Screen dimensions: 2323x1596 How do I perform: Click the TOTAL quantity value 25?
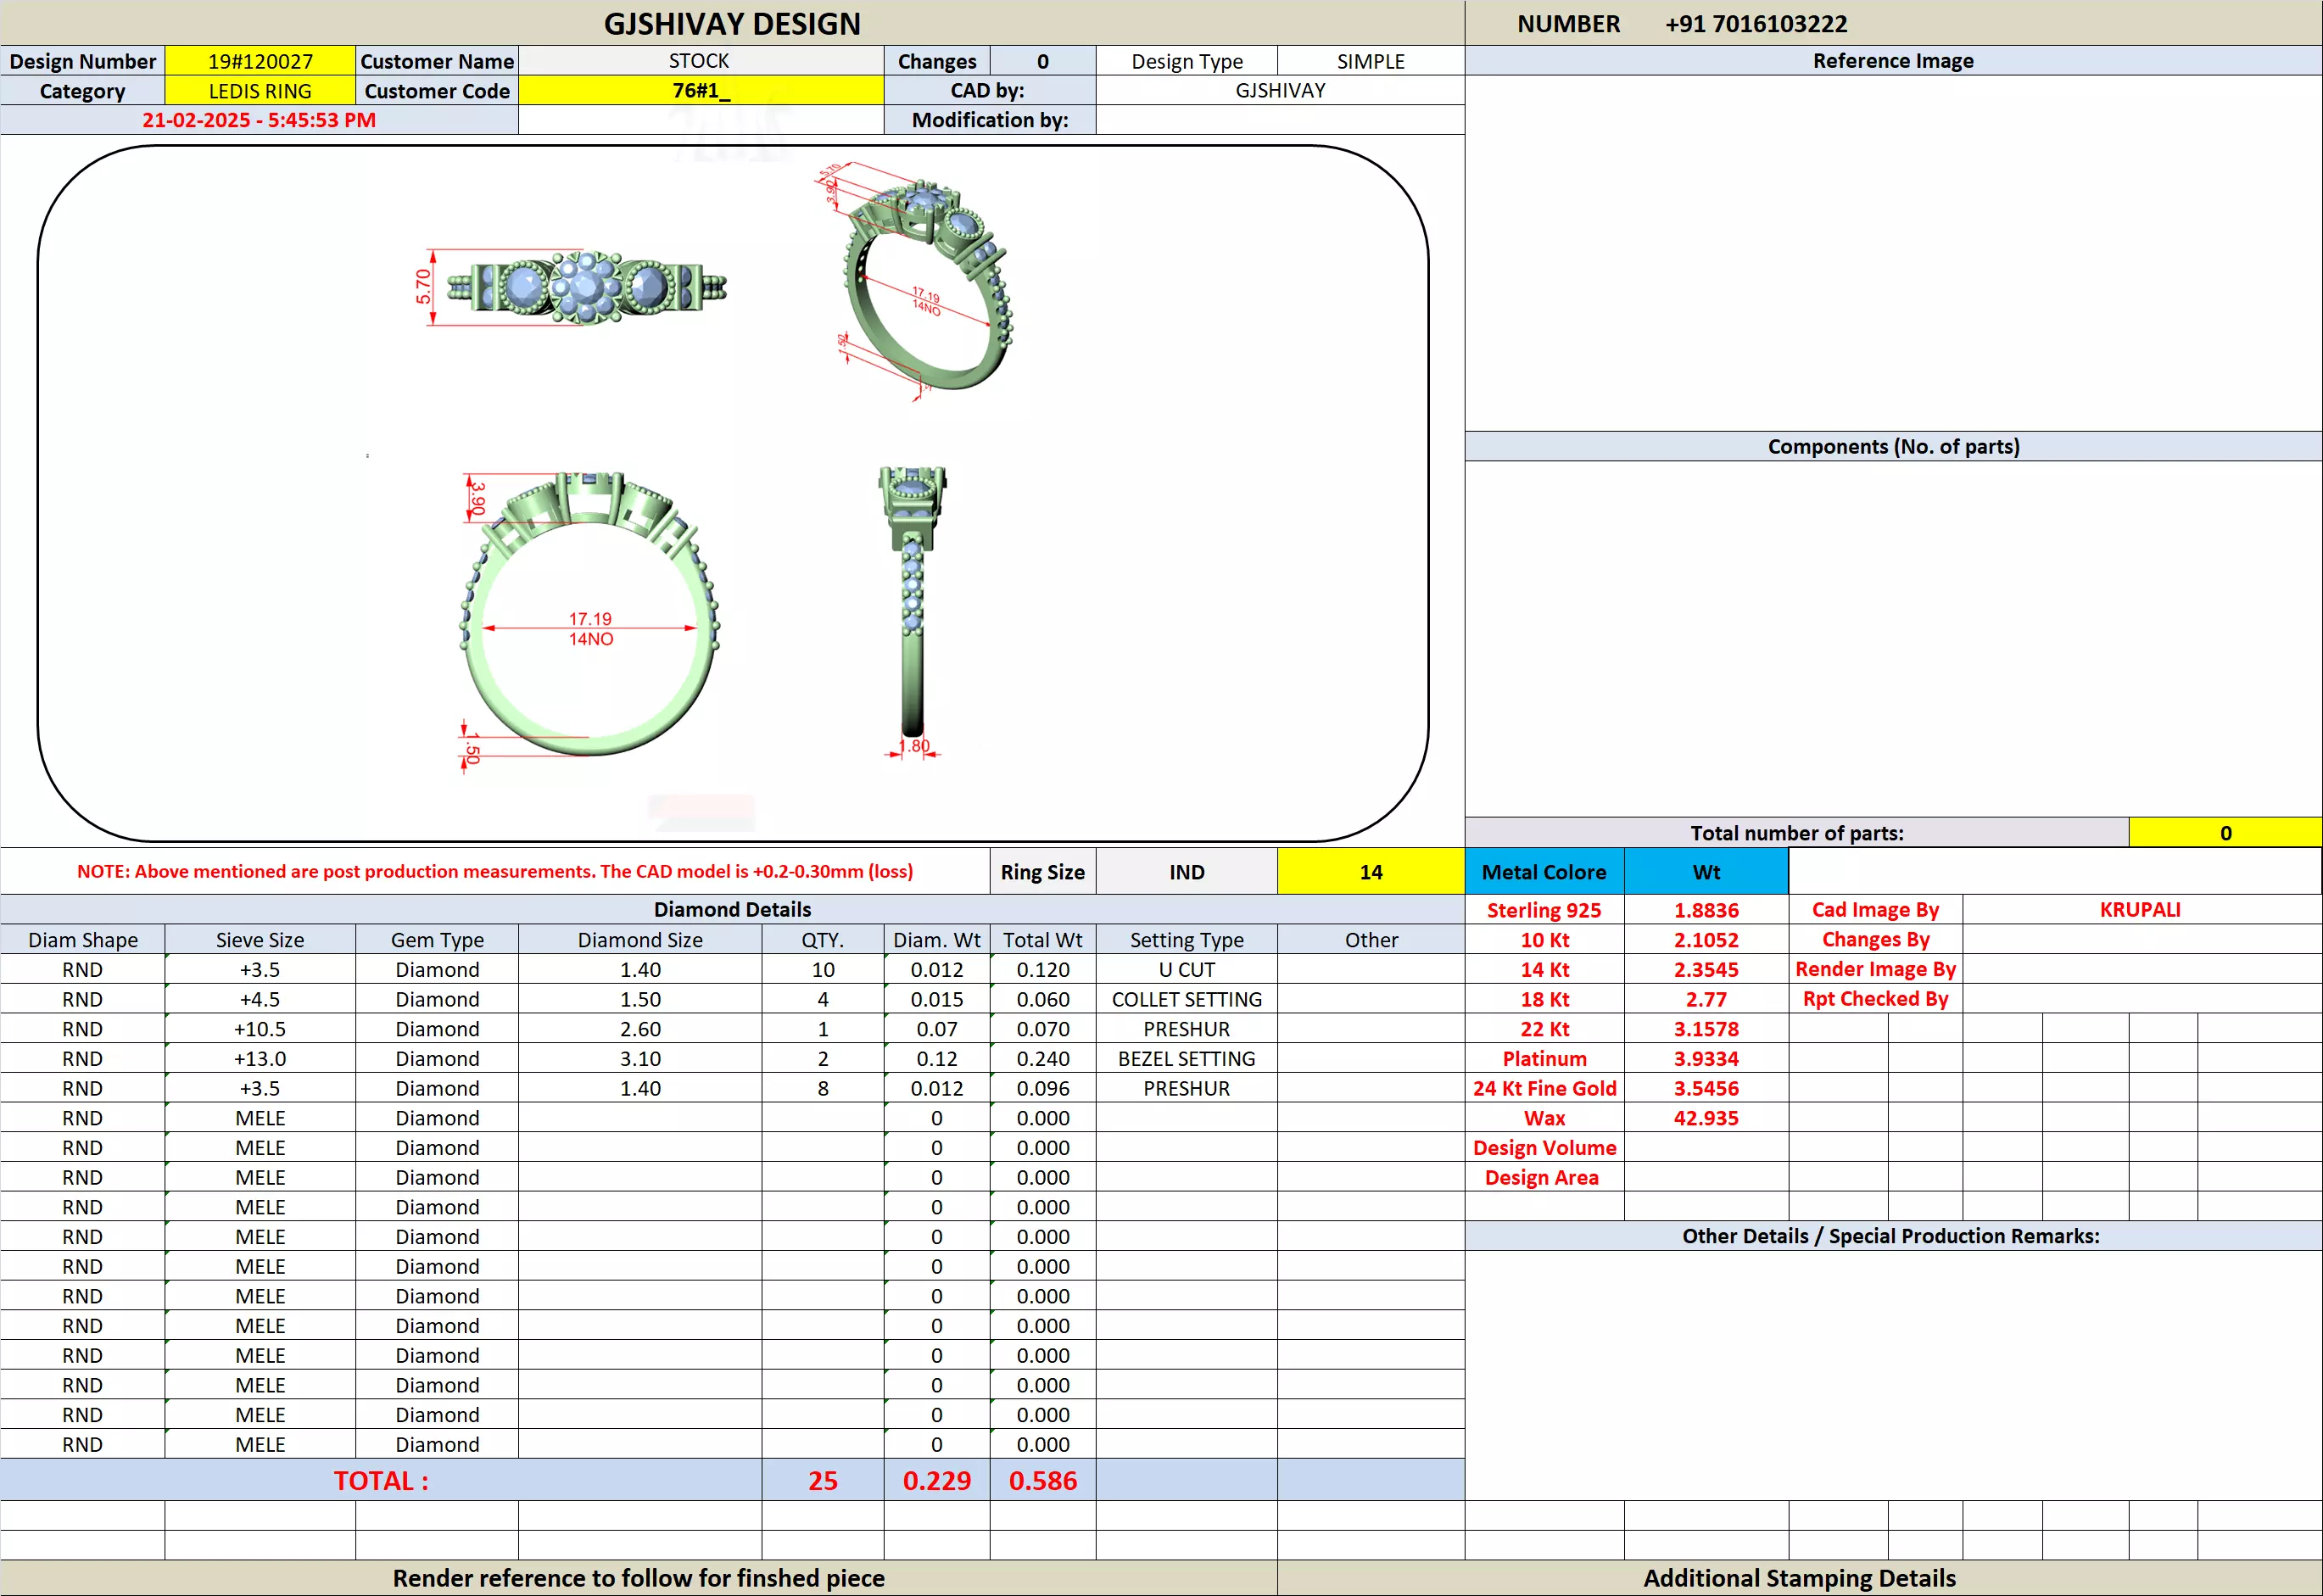[x=822, y=1480]
